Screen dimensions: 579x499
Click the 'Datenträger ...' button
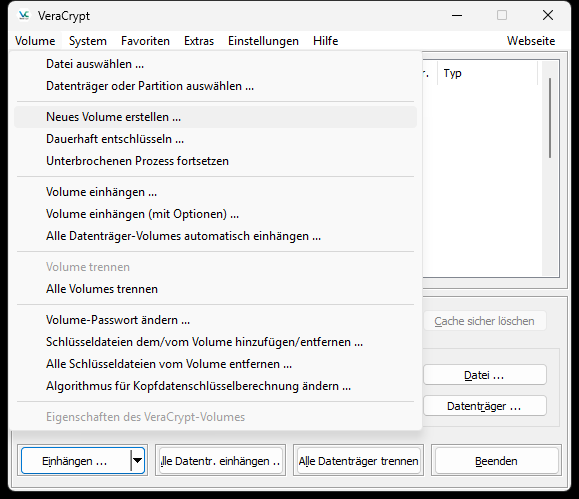[x=484, y=406]
